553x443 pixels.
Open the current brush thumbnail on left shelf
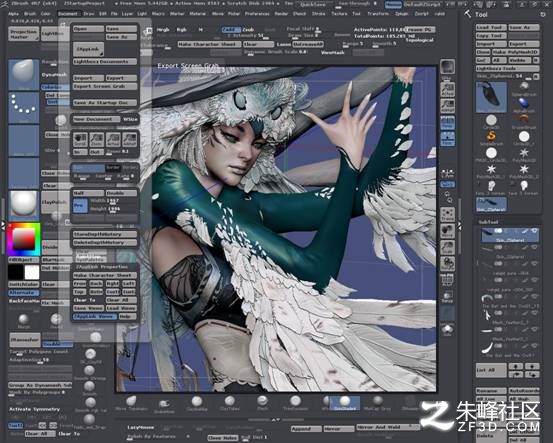coord(24,74)
